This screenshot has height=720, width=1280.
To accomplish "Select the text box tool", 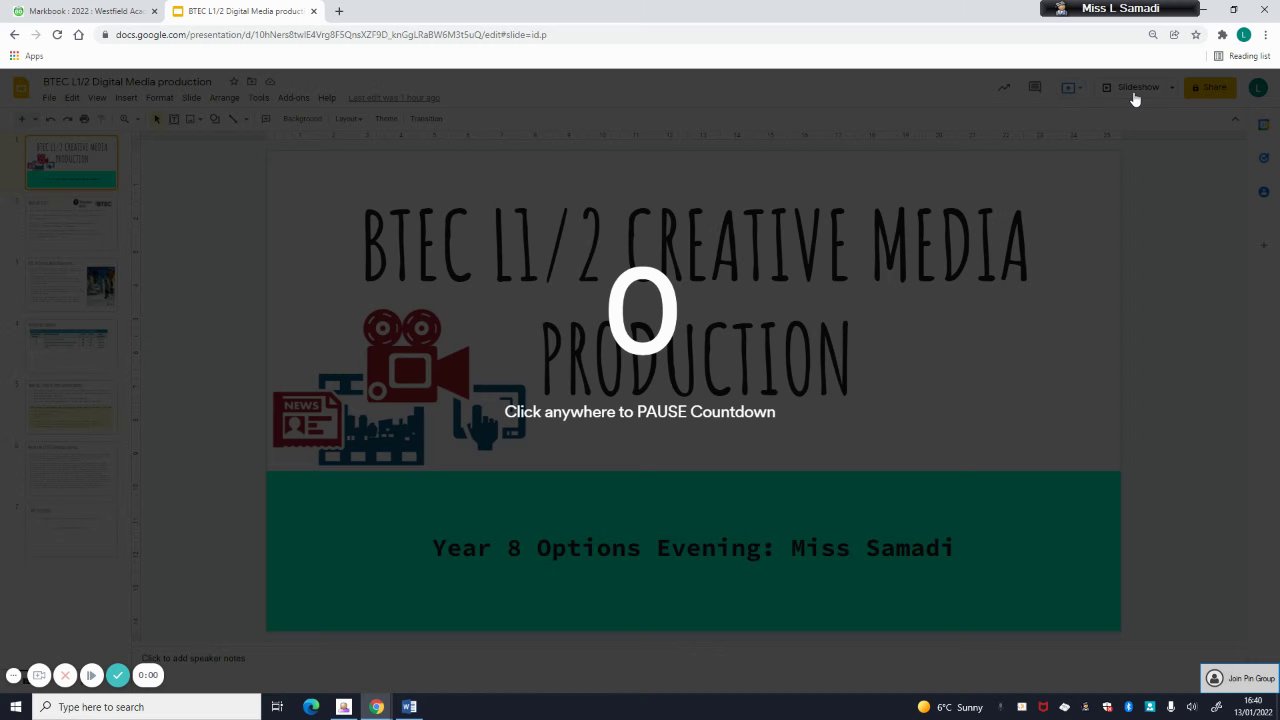I will 173,119.
